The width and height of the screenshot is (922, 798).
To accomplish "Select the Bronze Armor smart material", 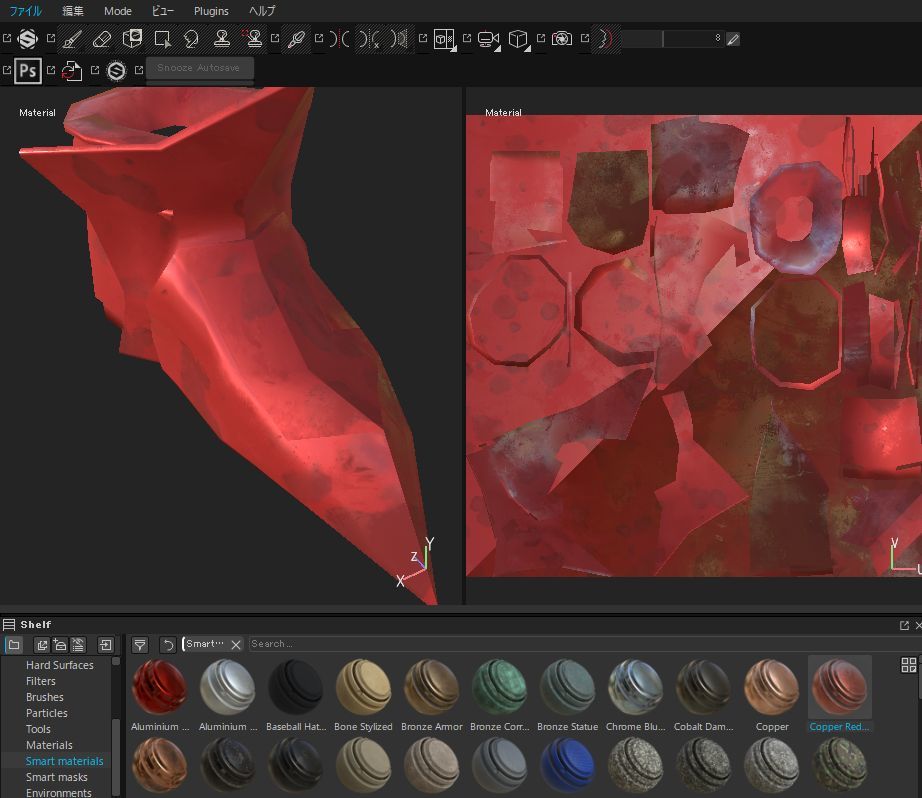I will point(432,695).
